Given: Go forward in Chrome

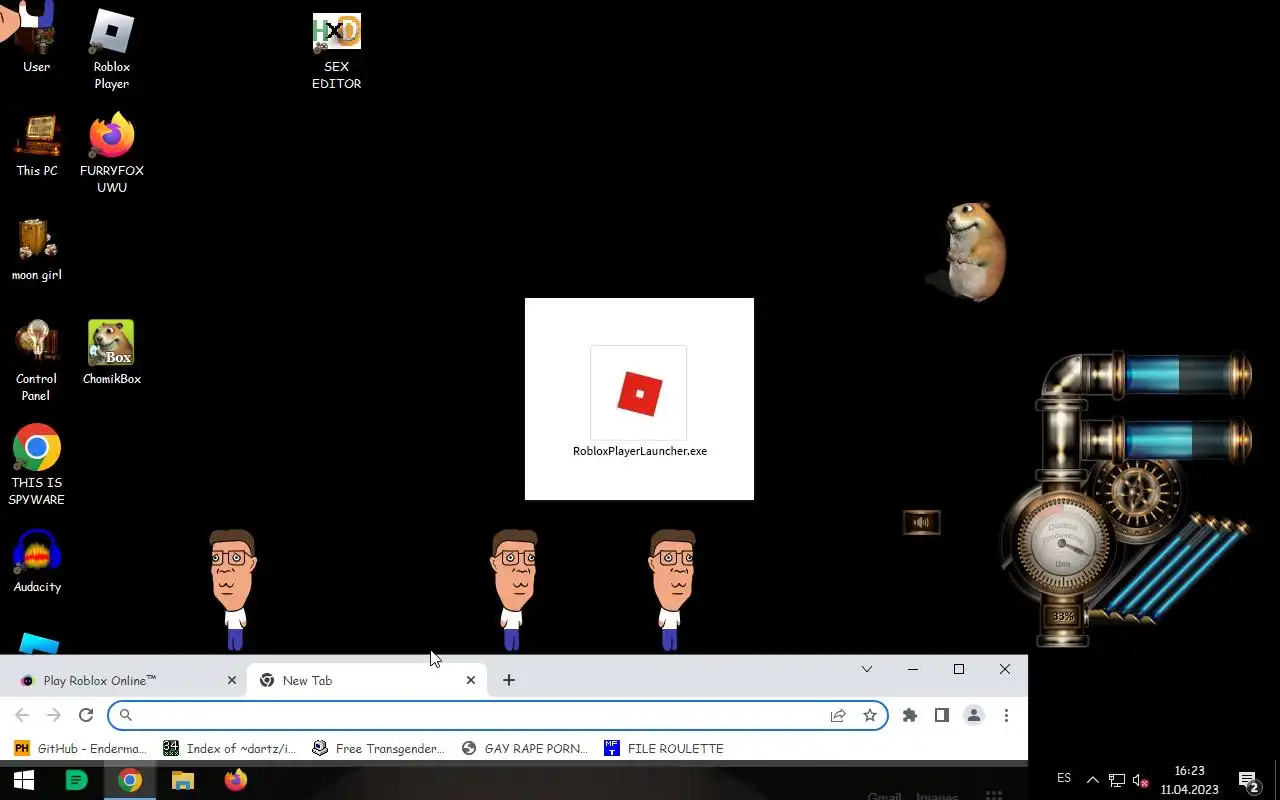Looking at the screenshot, I should click(54, 715).
